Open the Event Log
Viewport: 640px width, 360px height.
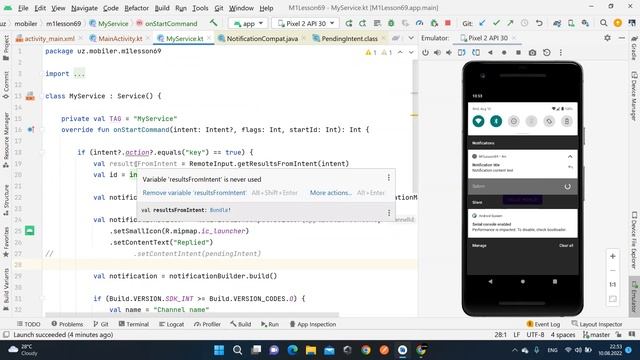[x=543, y=324]
